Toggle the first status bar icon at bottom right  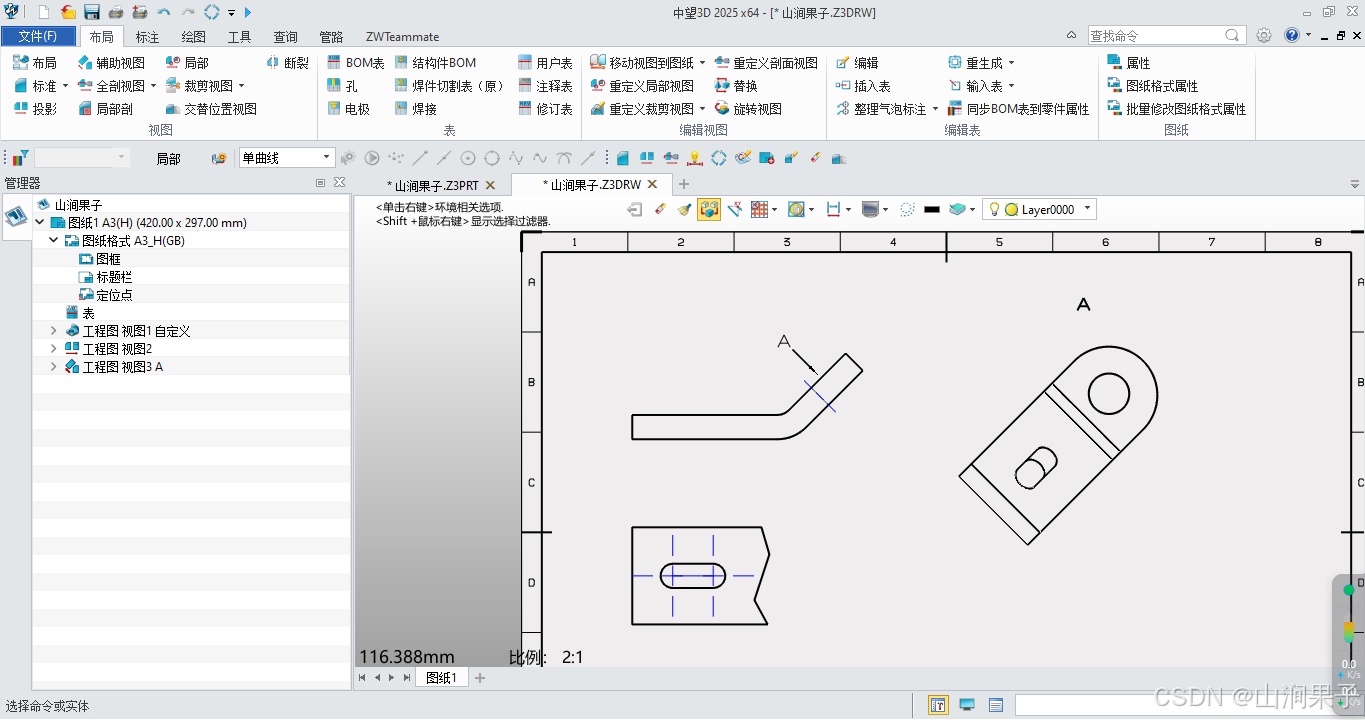[938, 705]
